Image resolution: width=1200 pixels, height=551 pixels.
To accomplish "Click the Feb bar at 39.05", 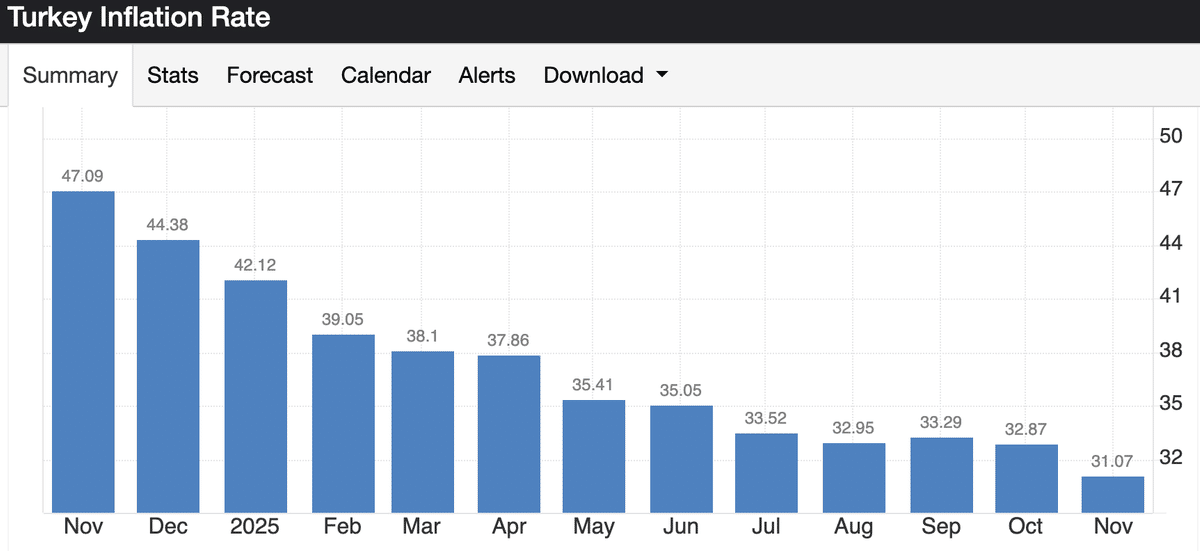I will click(x=343, y=422).
